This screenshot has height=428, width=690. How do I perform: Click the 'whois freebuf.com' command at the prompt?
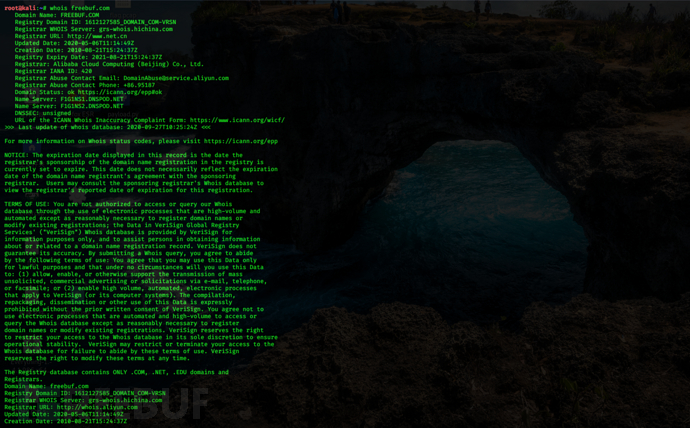80,8
